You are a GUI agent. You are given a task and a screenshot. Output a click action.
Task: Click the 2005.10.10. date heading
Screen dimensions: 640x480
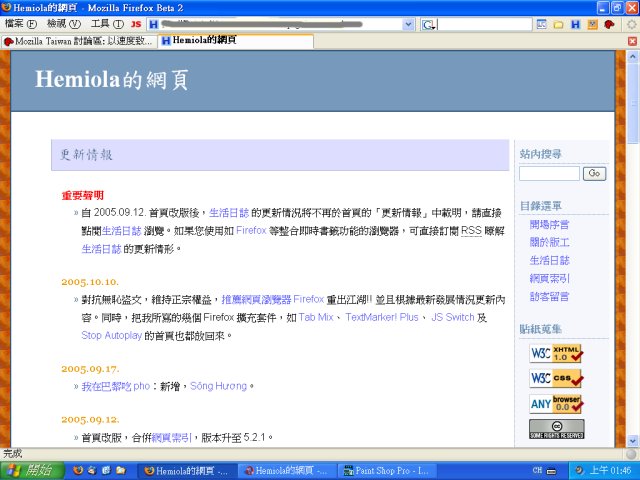click(90, 282)
